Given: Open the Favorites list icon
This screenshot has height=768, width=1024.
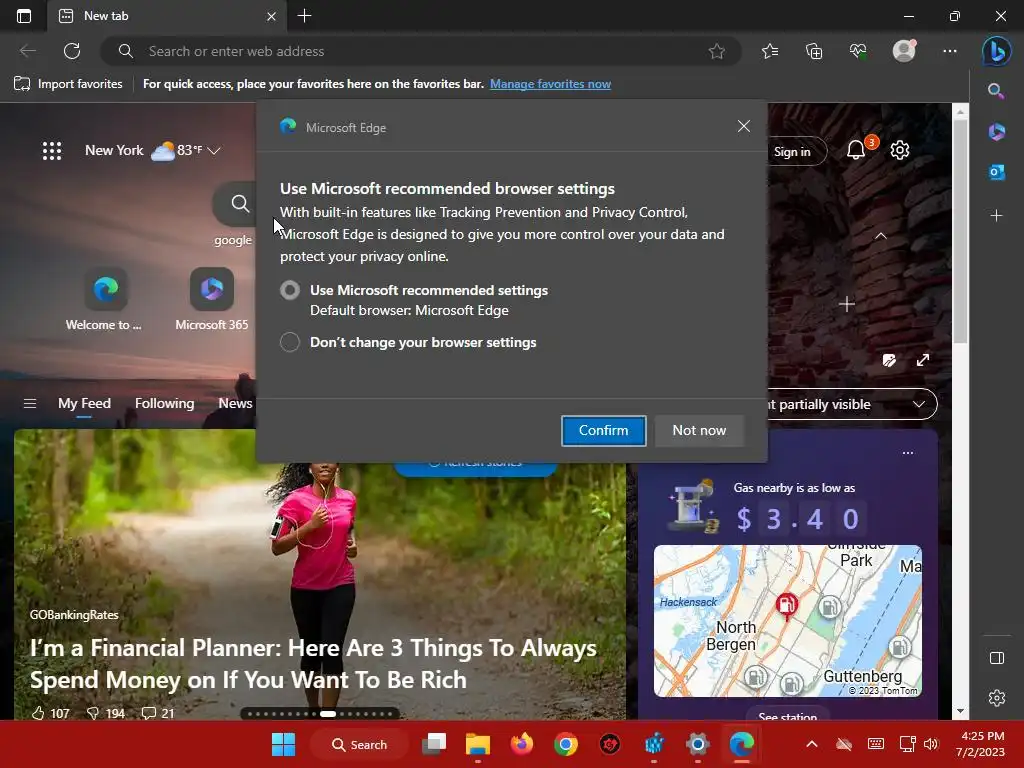Looking at the screenshot, I should 770,51.
